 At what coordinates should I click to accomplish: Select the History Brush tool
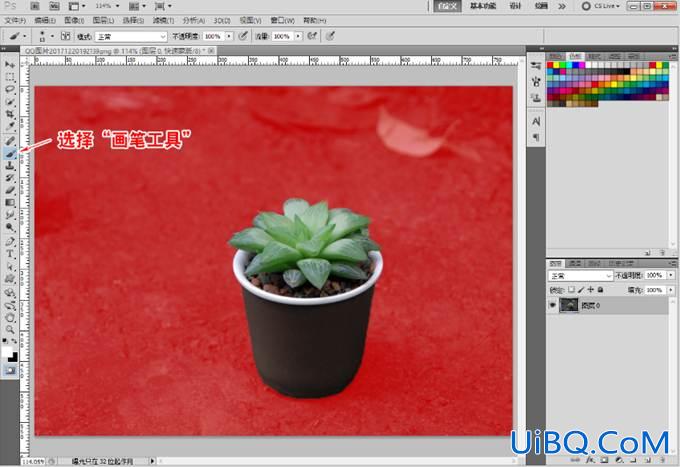pos(10,178)
